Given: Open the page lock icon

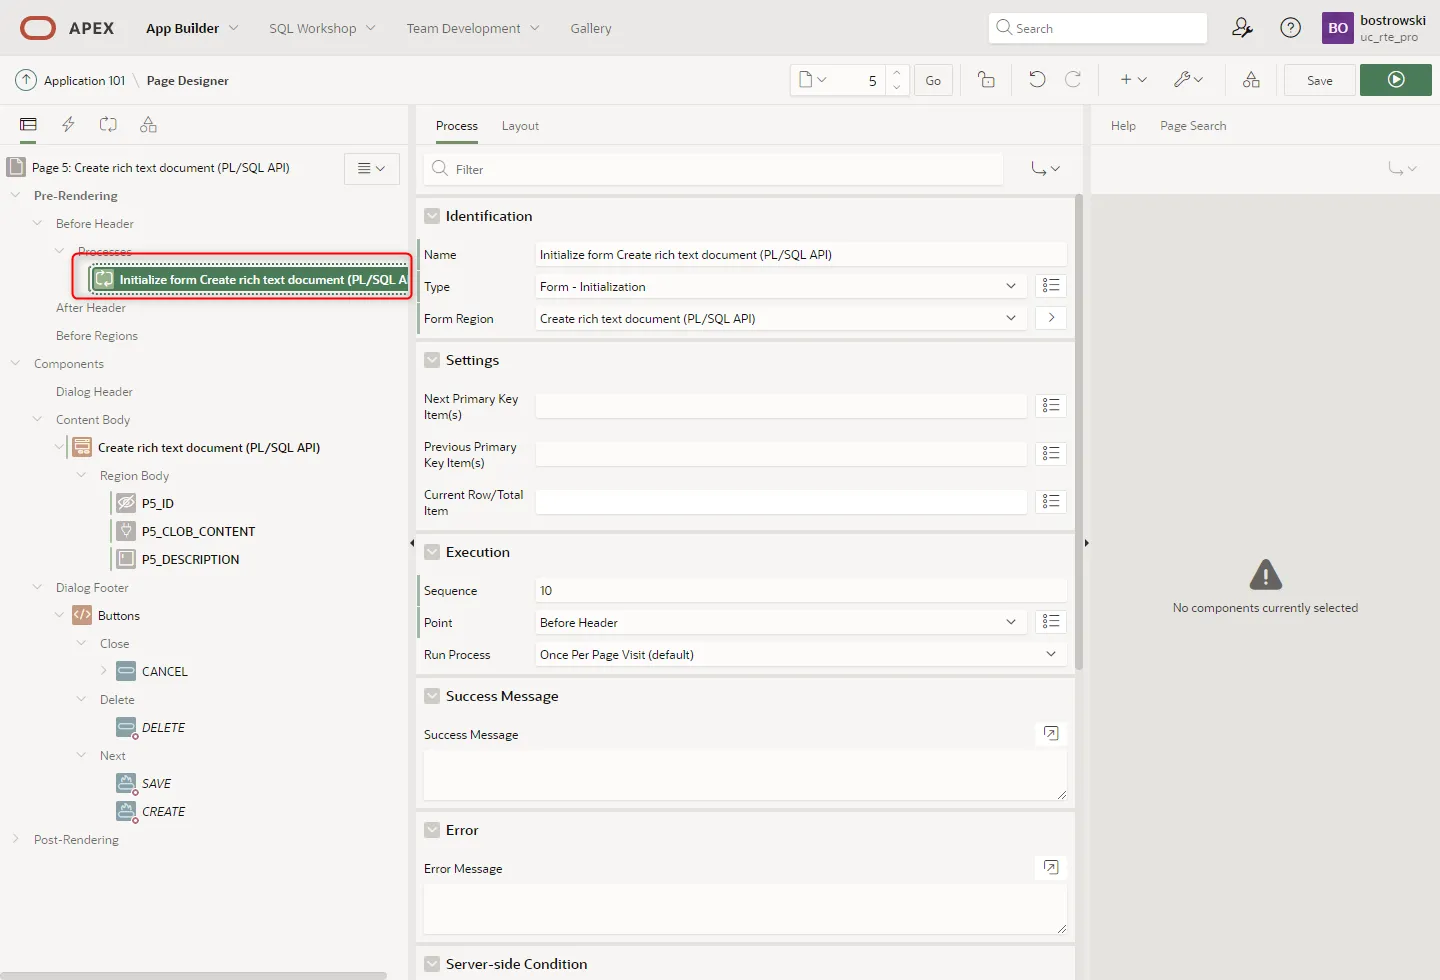Looking at the screenshot, I should point(986,80).
